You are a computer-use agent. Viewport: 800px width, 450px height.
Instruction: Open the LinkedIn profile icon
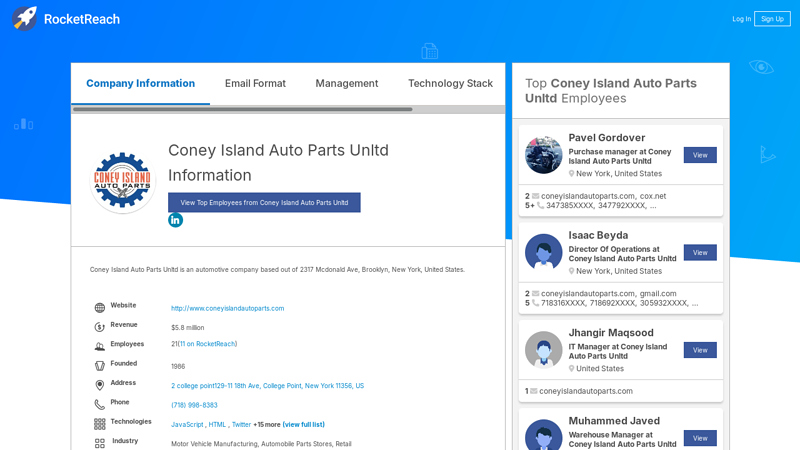click(176, 220)
